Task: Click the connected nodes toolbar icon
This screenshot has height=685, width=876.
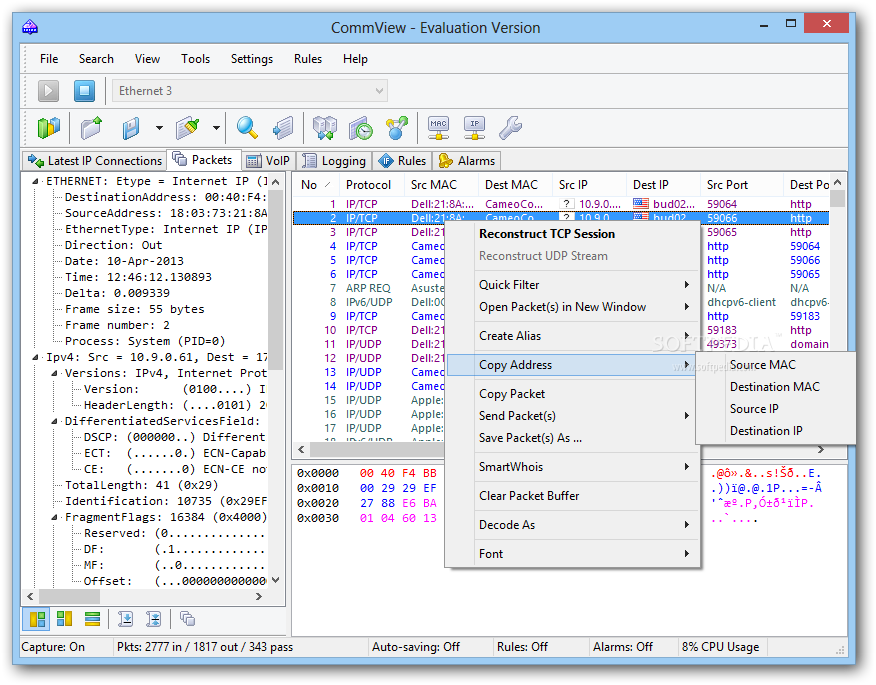Action: [x=397, y=128]
